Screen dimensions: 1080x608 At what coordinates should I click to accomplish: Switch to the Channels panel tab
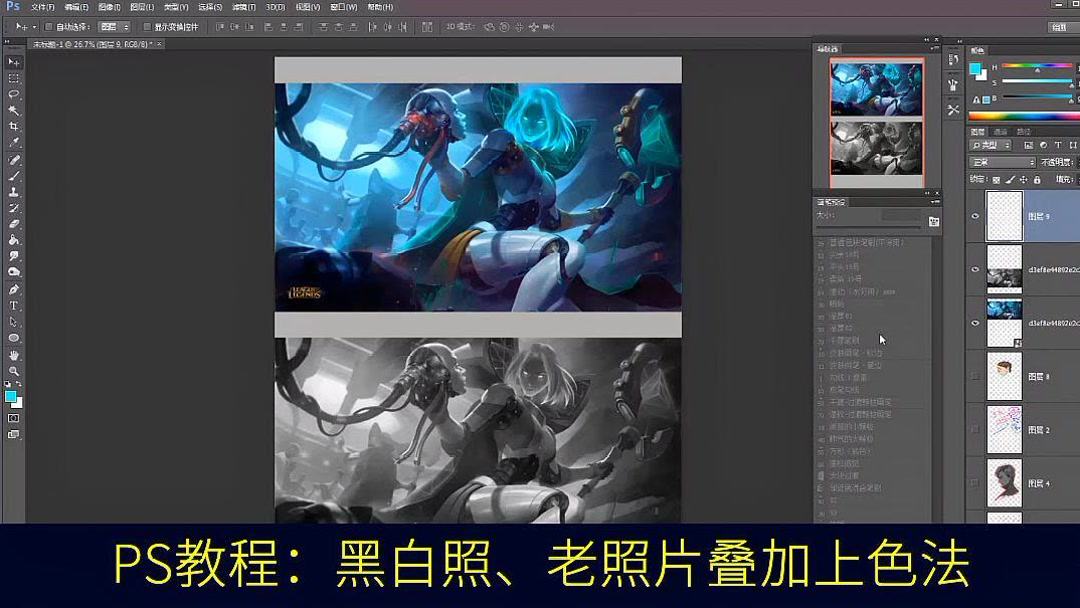pos(1001,131)
